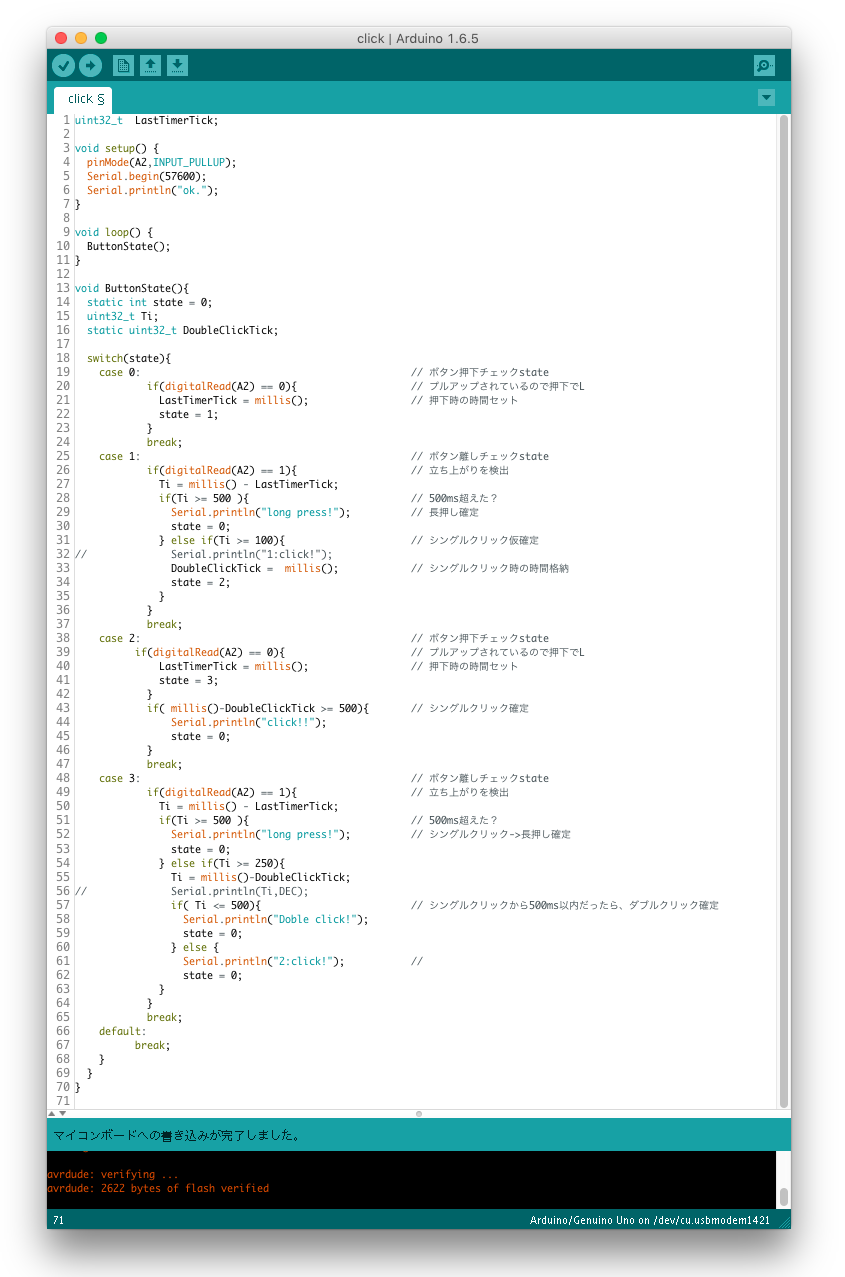The image size is (845, 1277).
Task: Click status message 'マイコンボードへの書き込みが完了しました。'
Action: pyautogui.click(x=177, y=1135)
